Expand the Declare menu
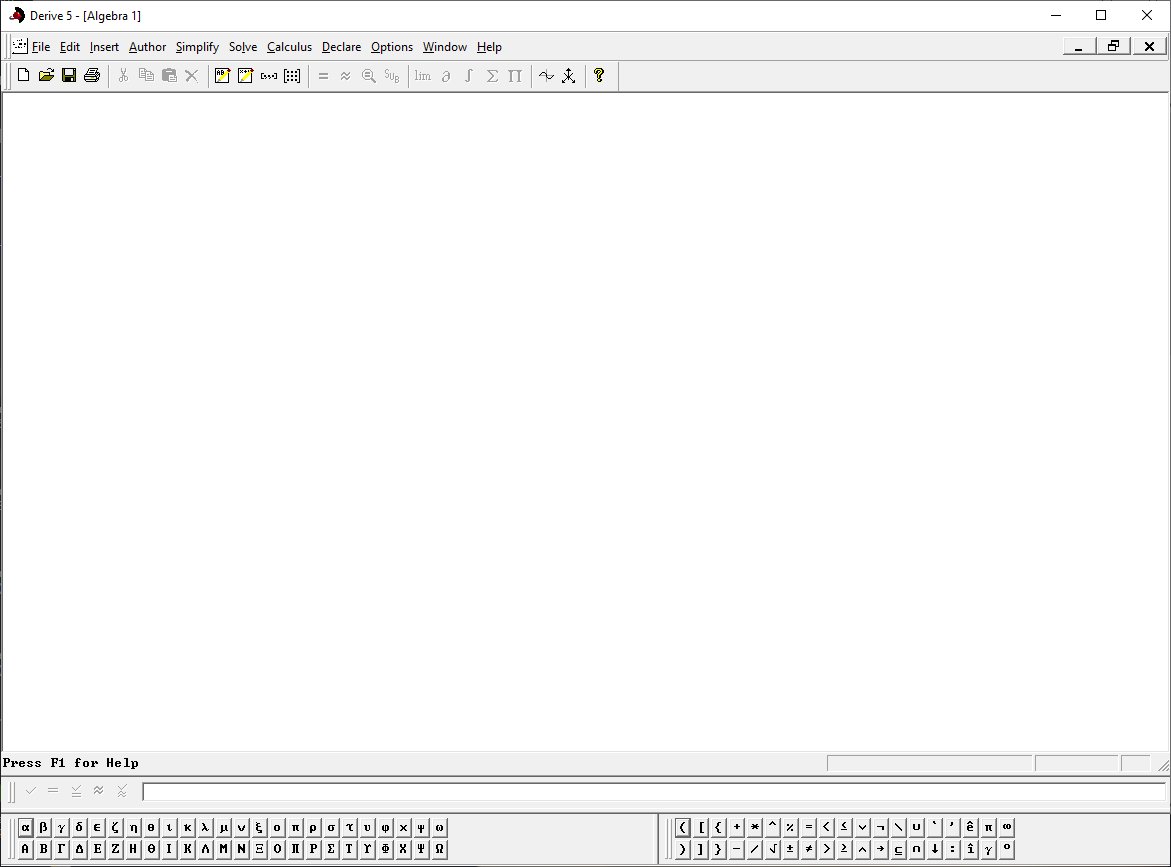Viewport: 1171px width, 867px height. pos(341,47)
